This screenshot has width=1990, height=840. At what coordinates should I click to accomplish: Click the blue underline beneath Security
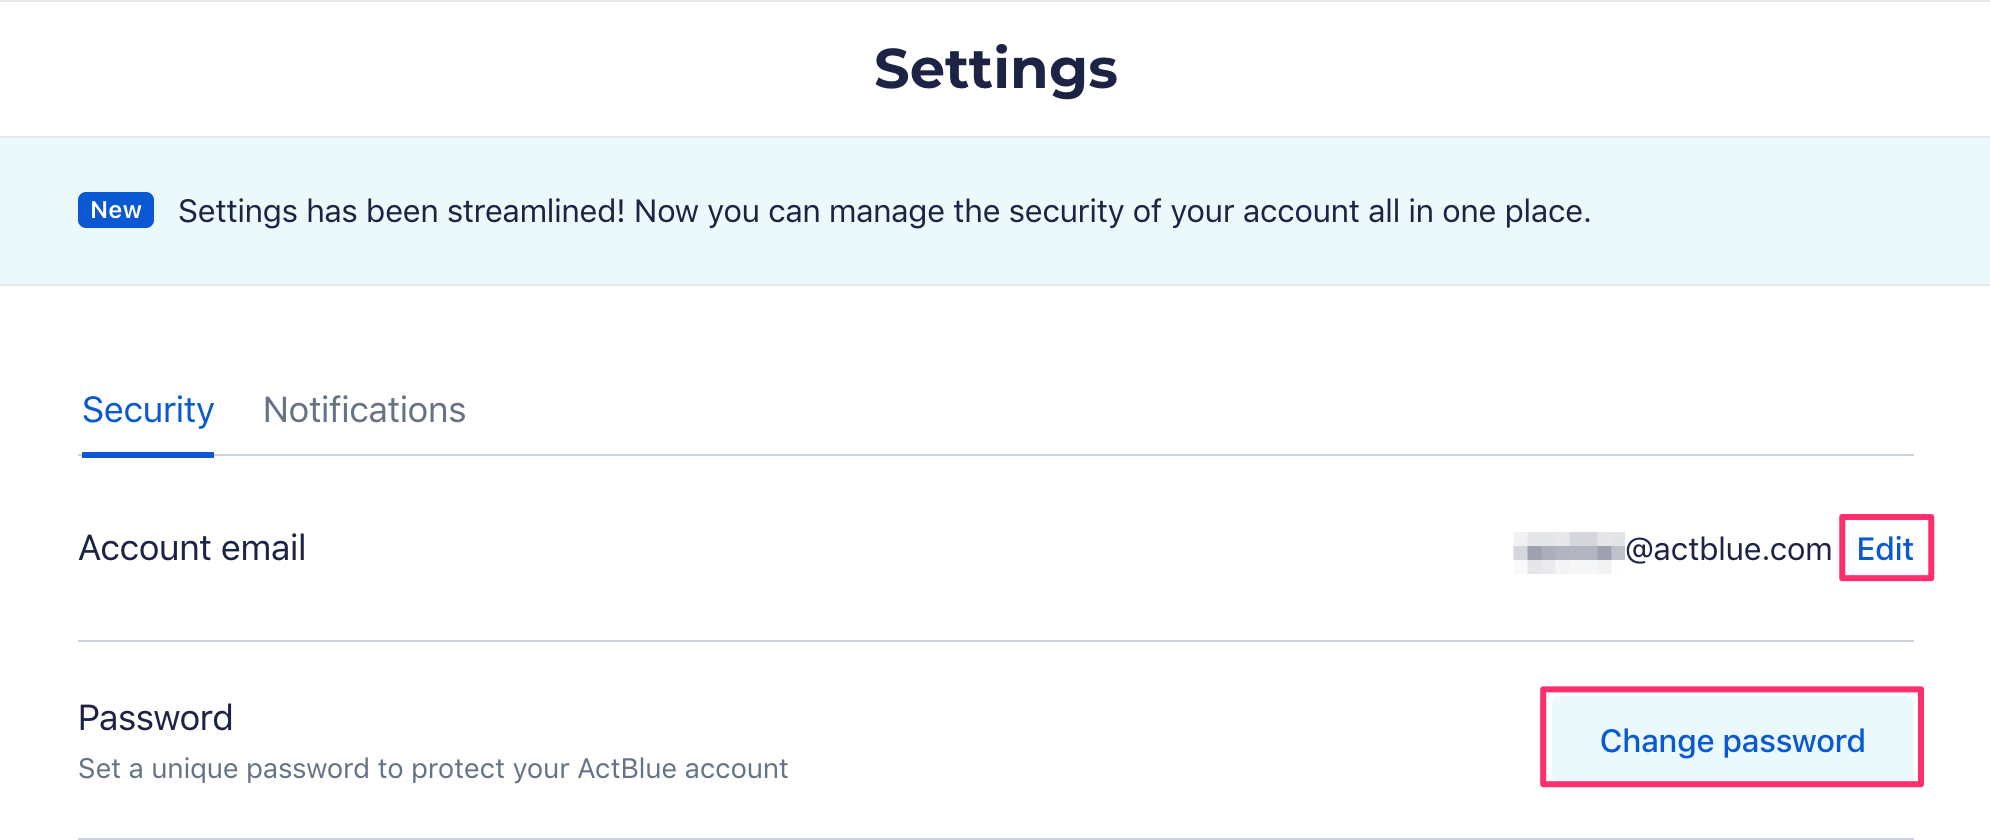coord(148,455)
